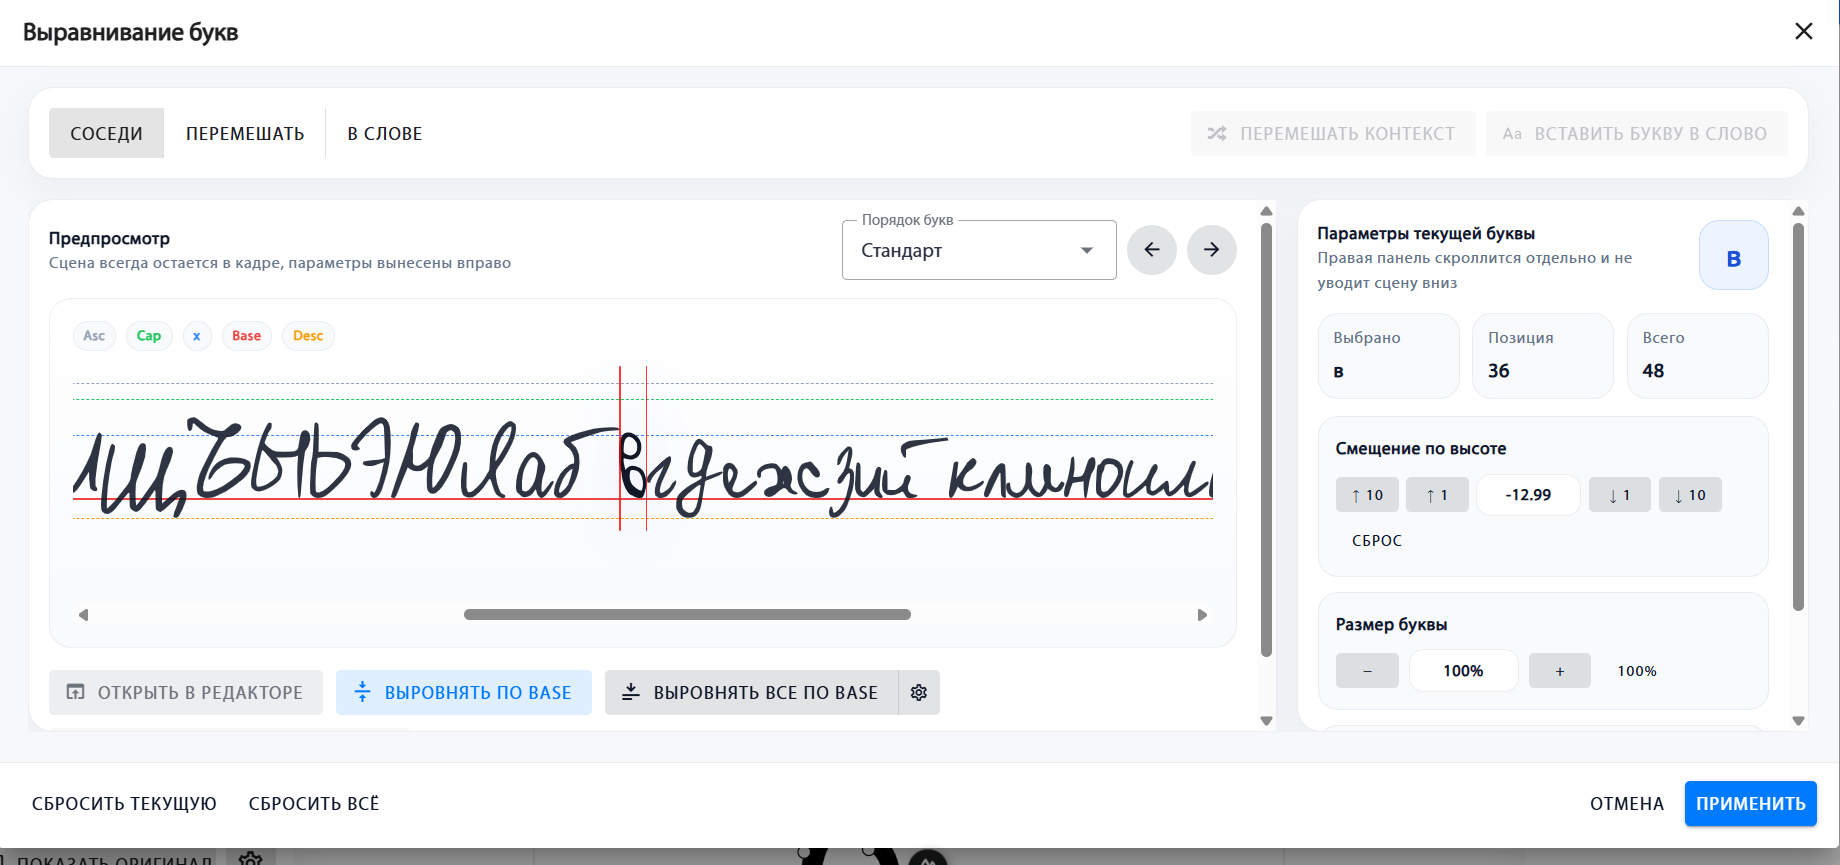The height and width of the screenshot is (865, 1840).
Task: Increase letter size with plus button
Action: click(x=1560, y=671)
